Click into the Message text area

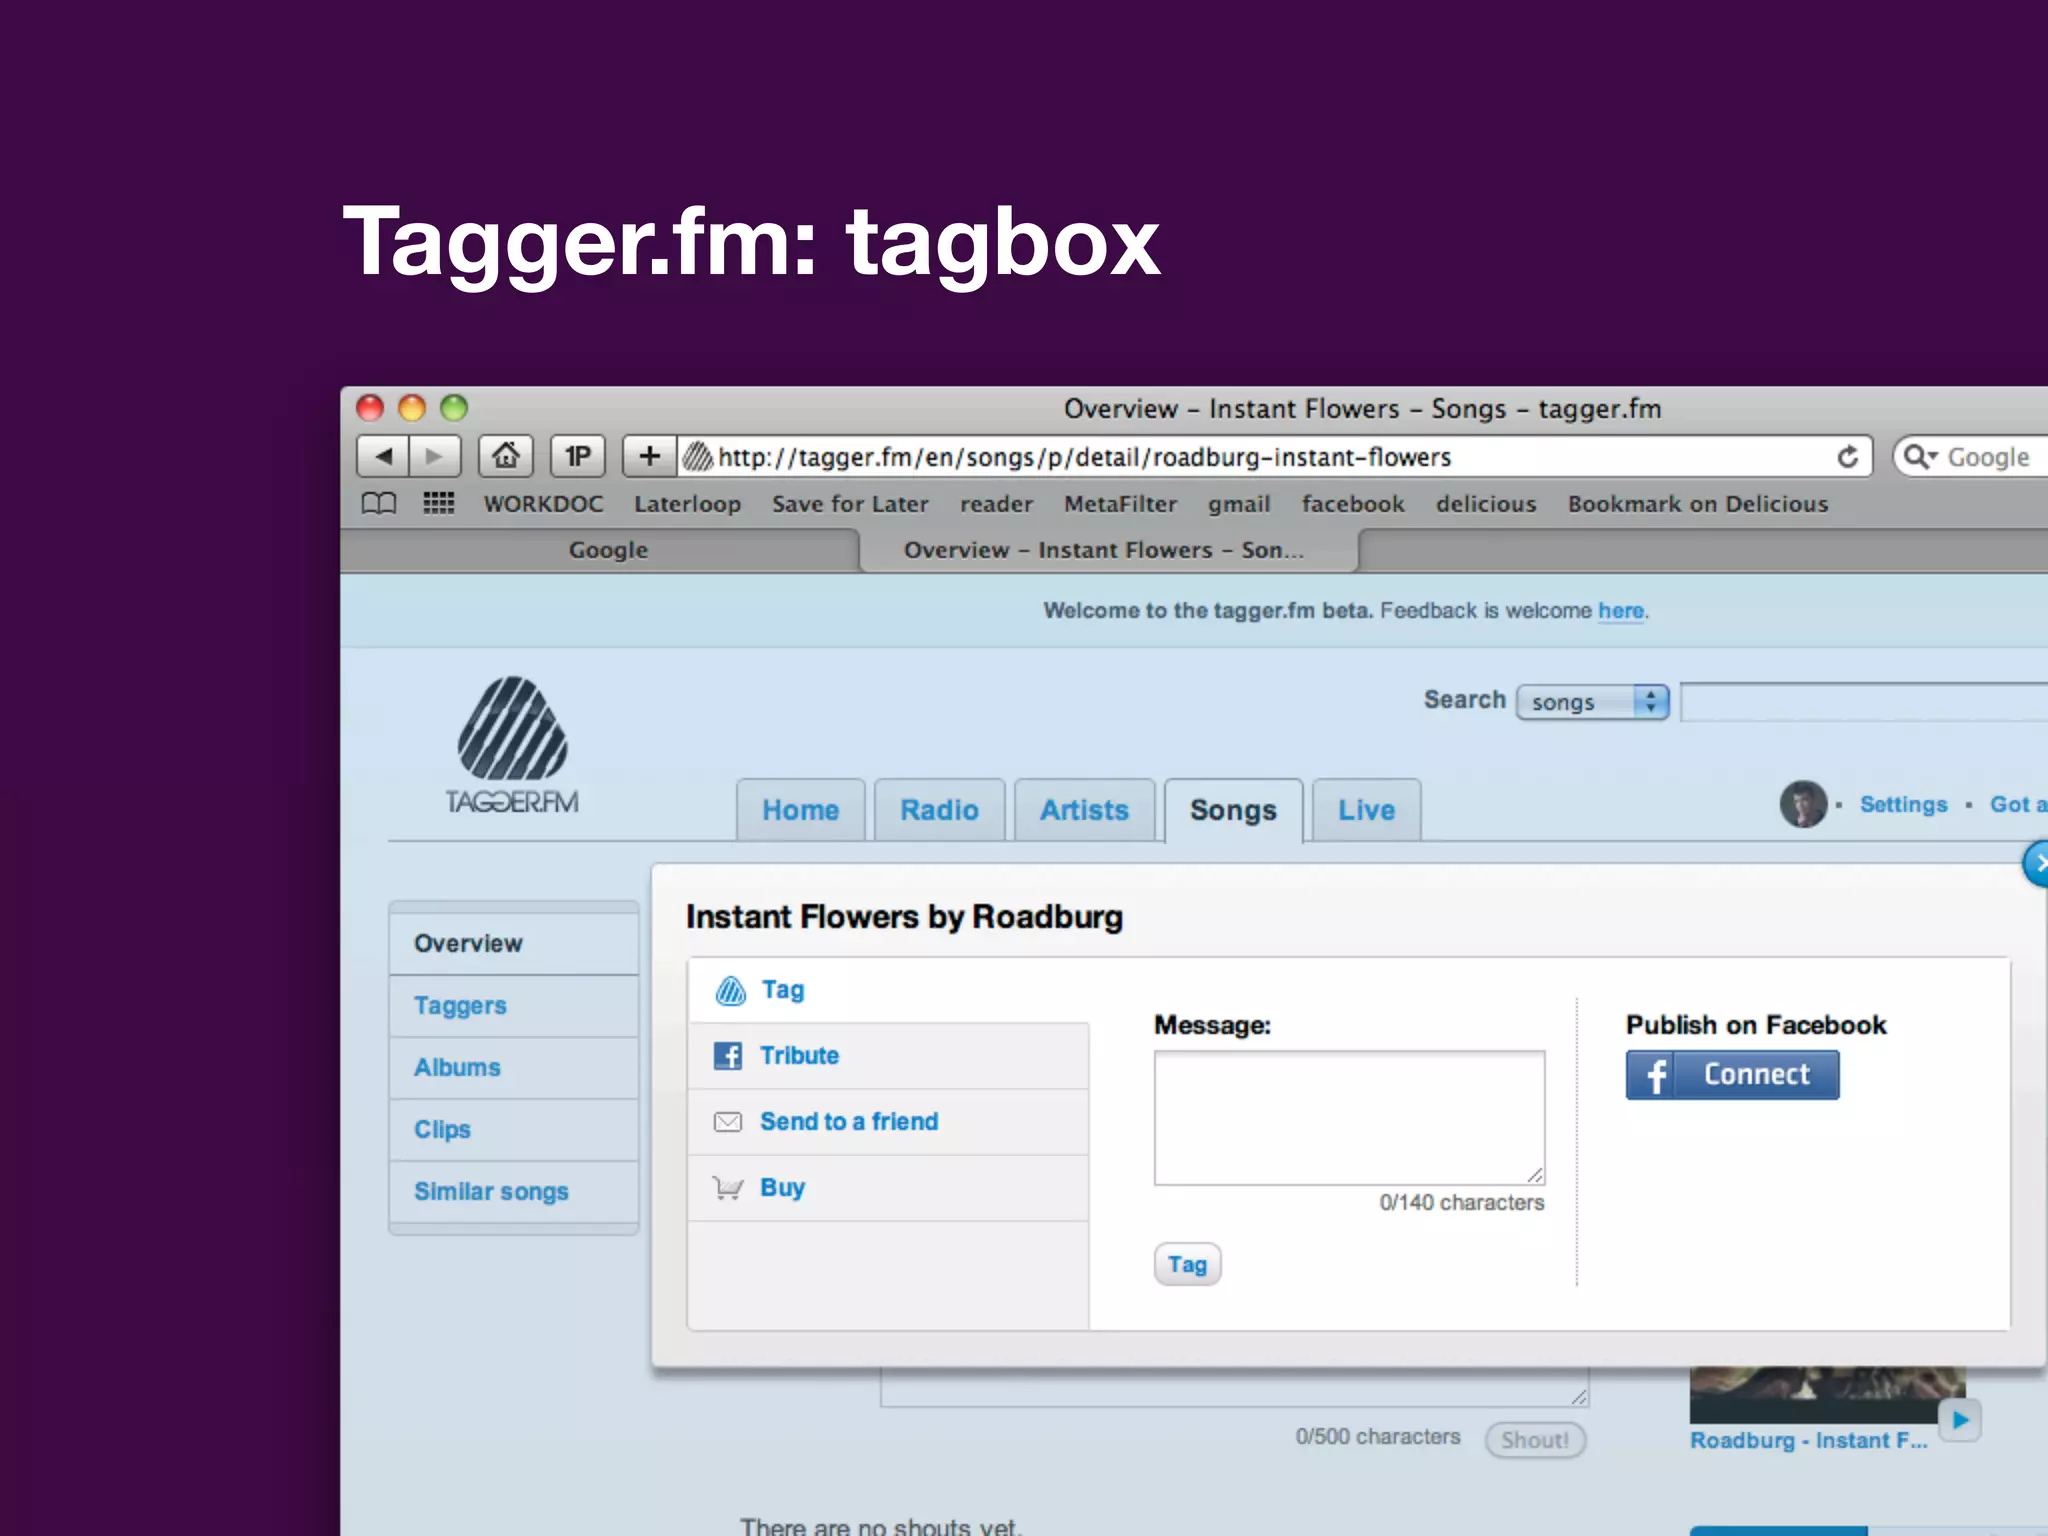tap(1349, 1117)
